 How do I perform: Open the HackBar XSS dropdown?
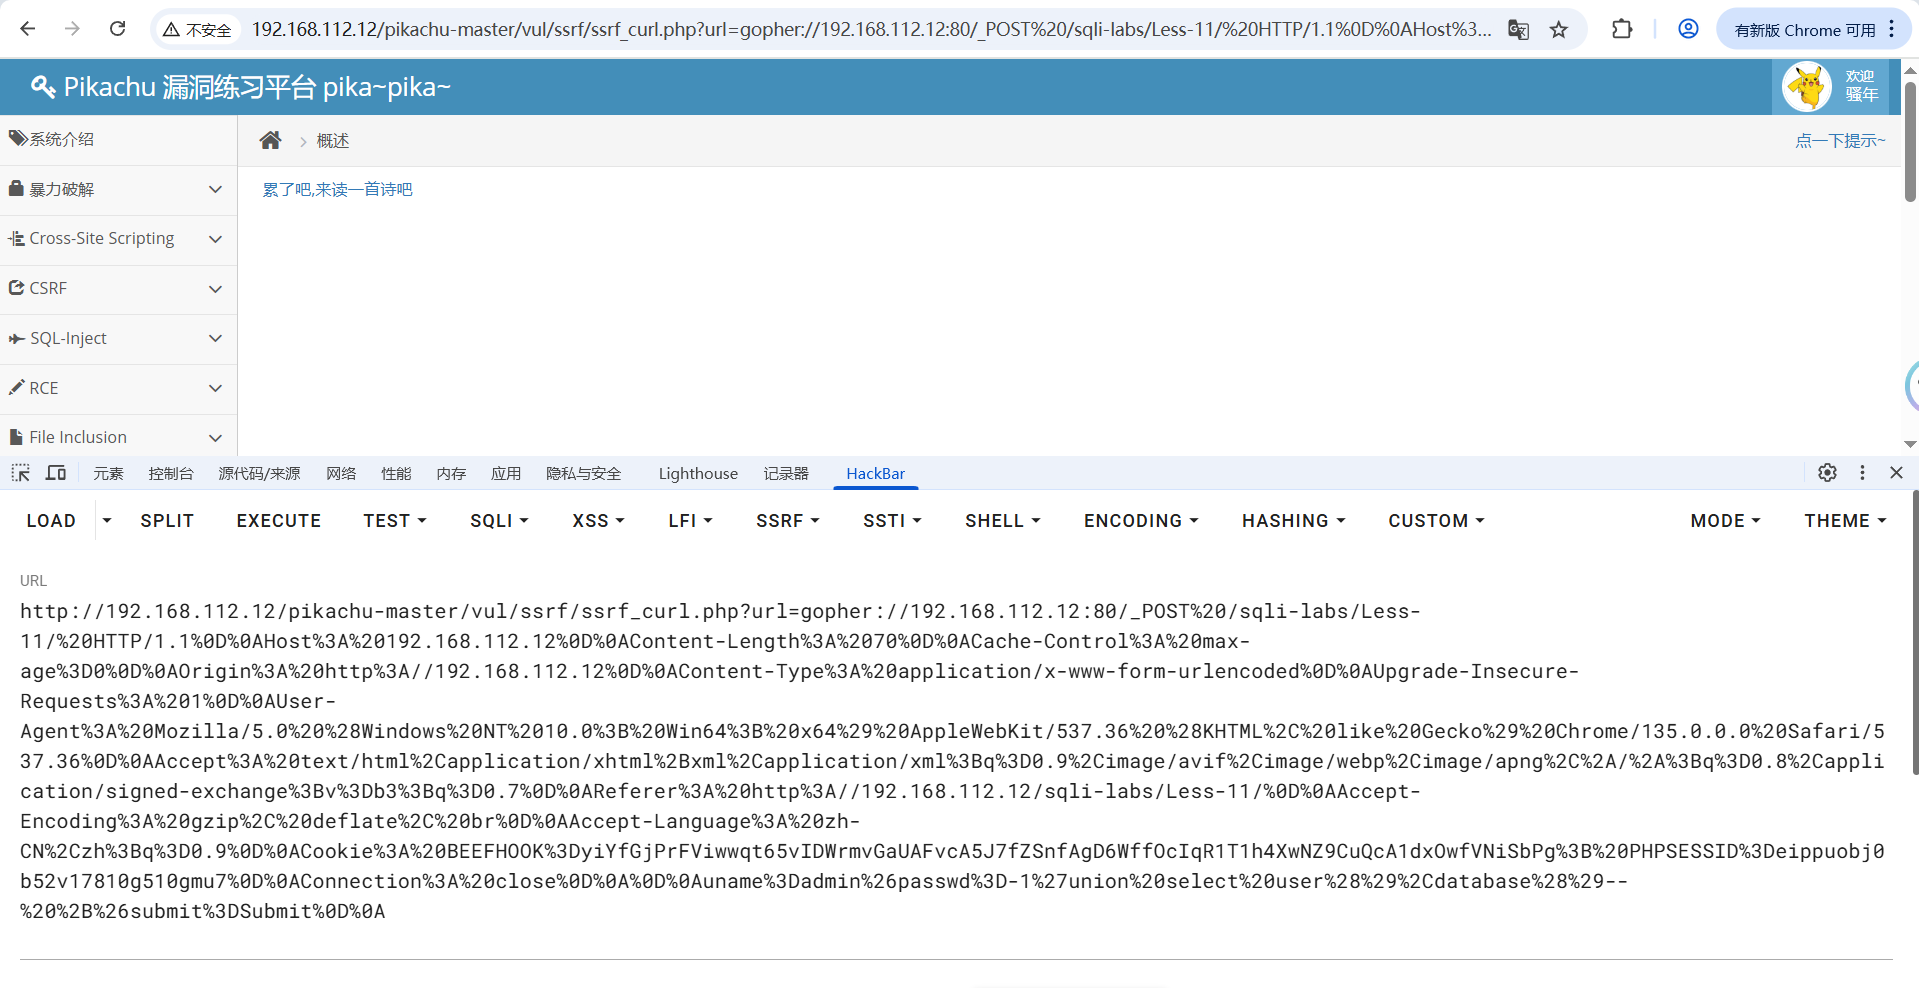pyautogui.click(x=598, y=521)
